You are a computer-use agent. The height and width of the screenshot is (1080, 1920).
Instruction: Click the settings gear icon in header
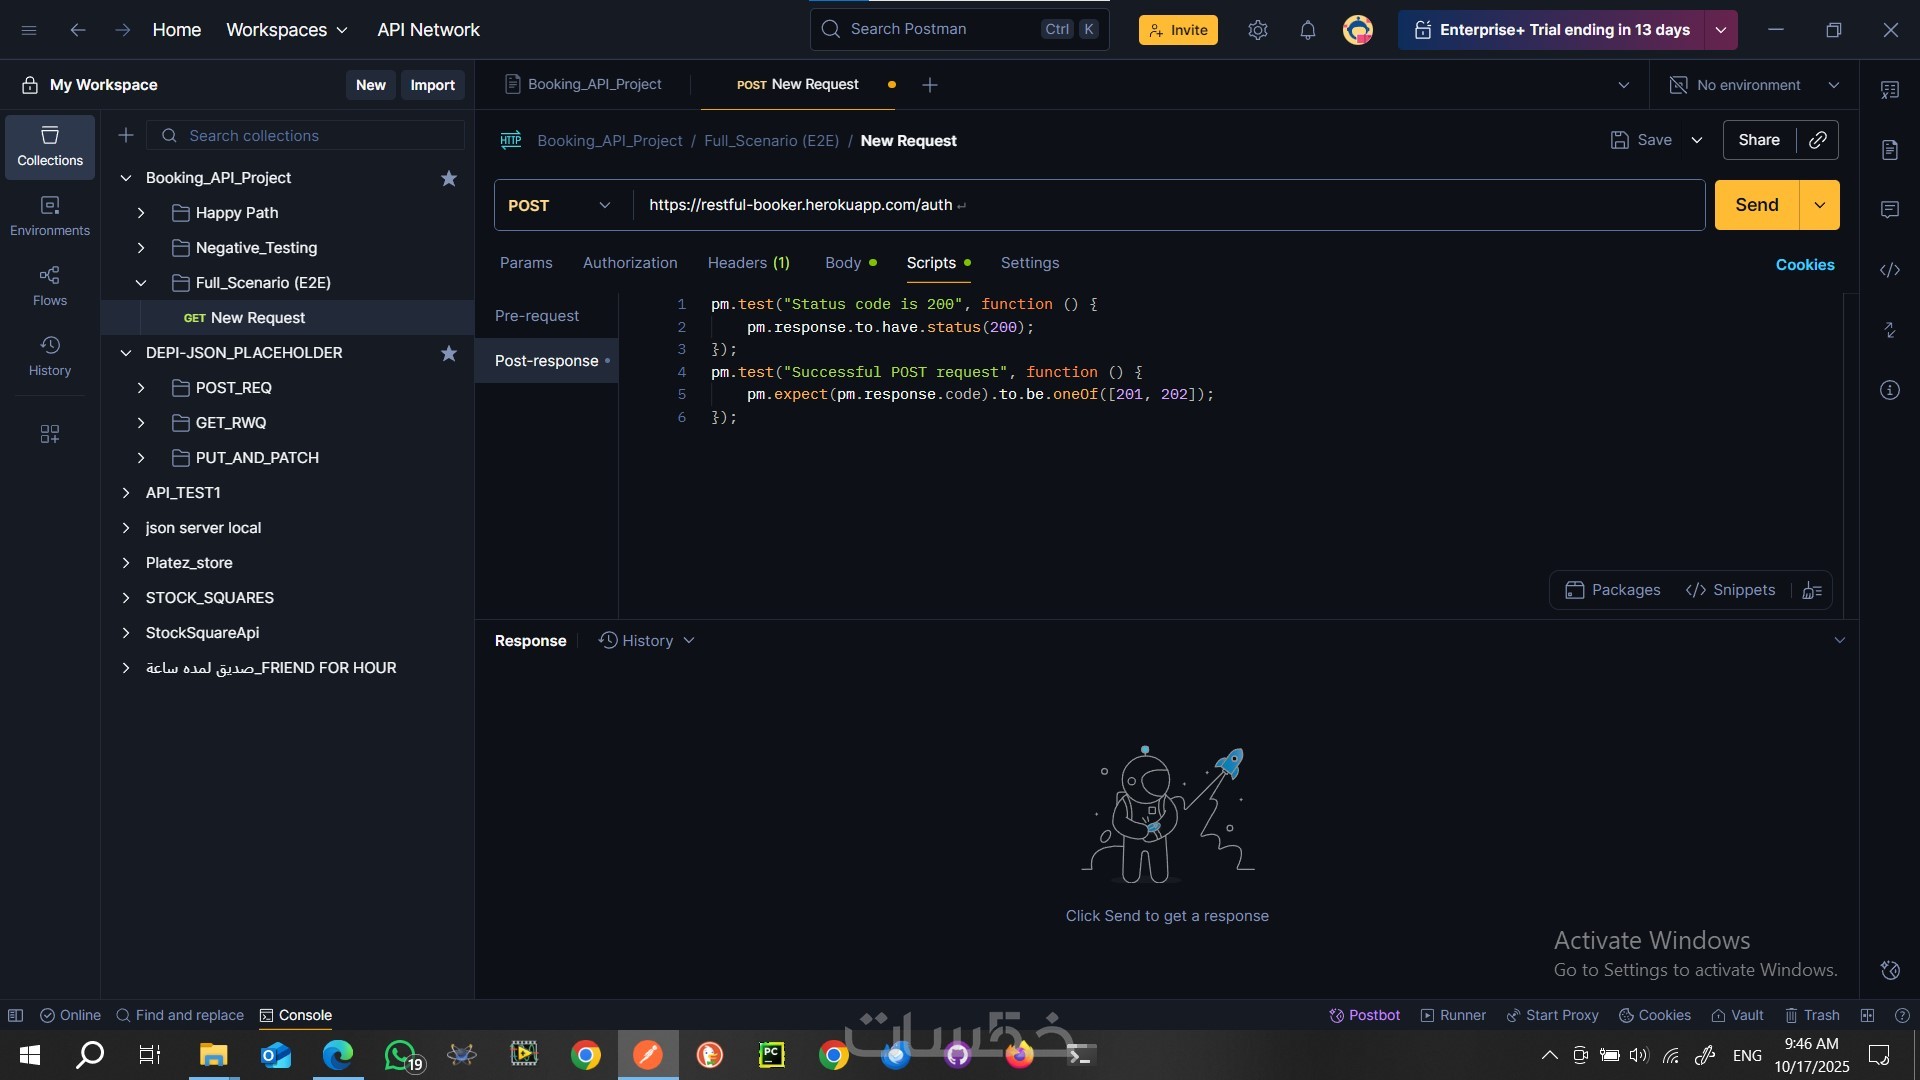point(1258,30)
